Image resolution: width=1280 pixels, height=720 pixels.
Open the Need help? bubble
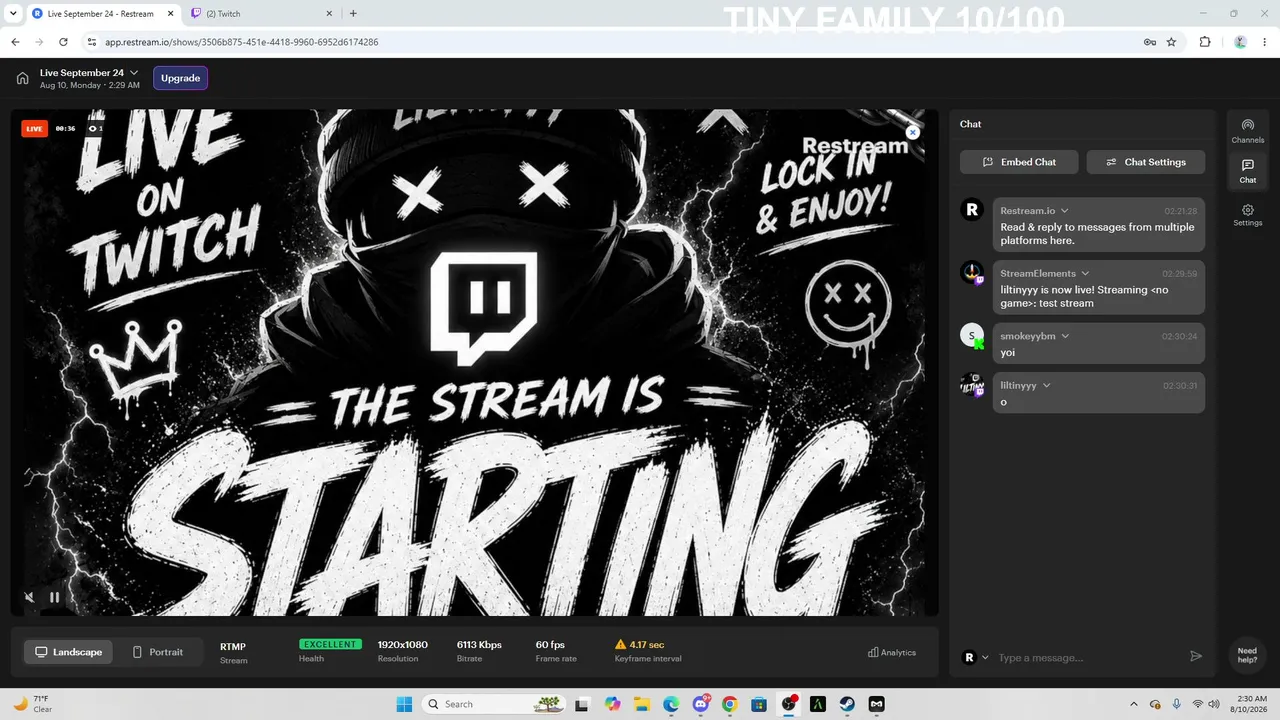click(1247, 655)
